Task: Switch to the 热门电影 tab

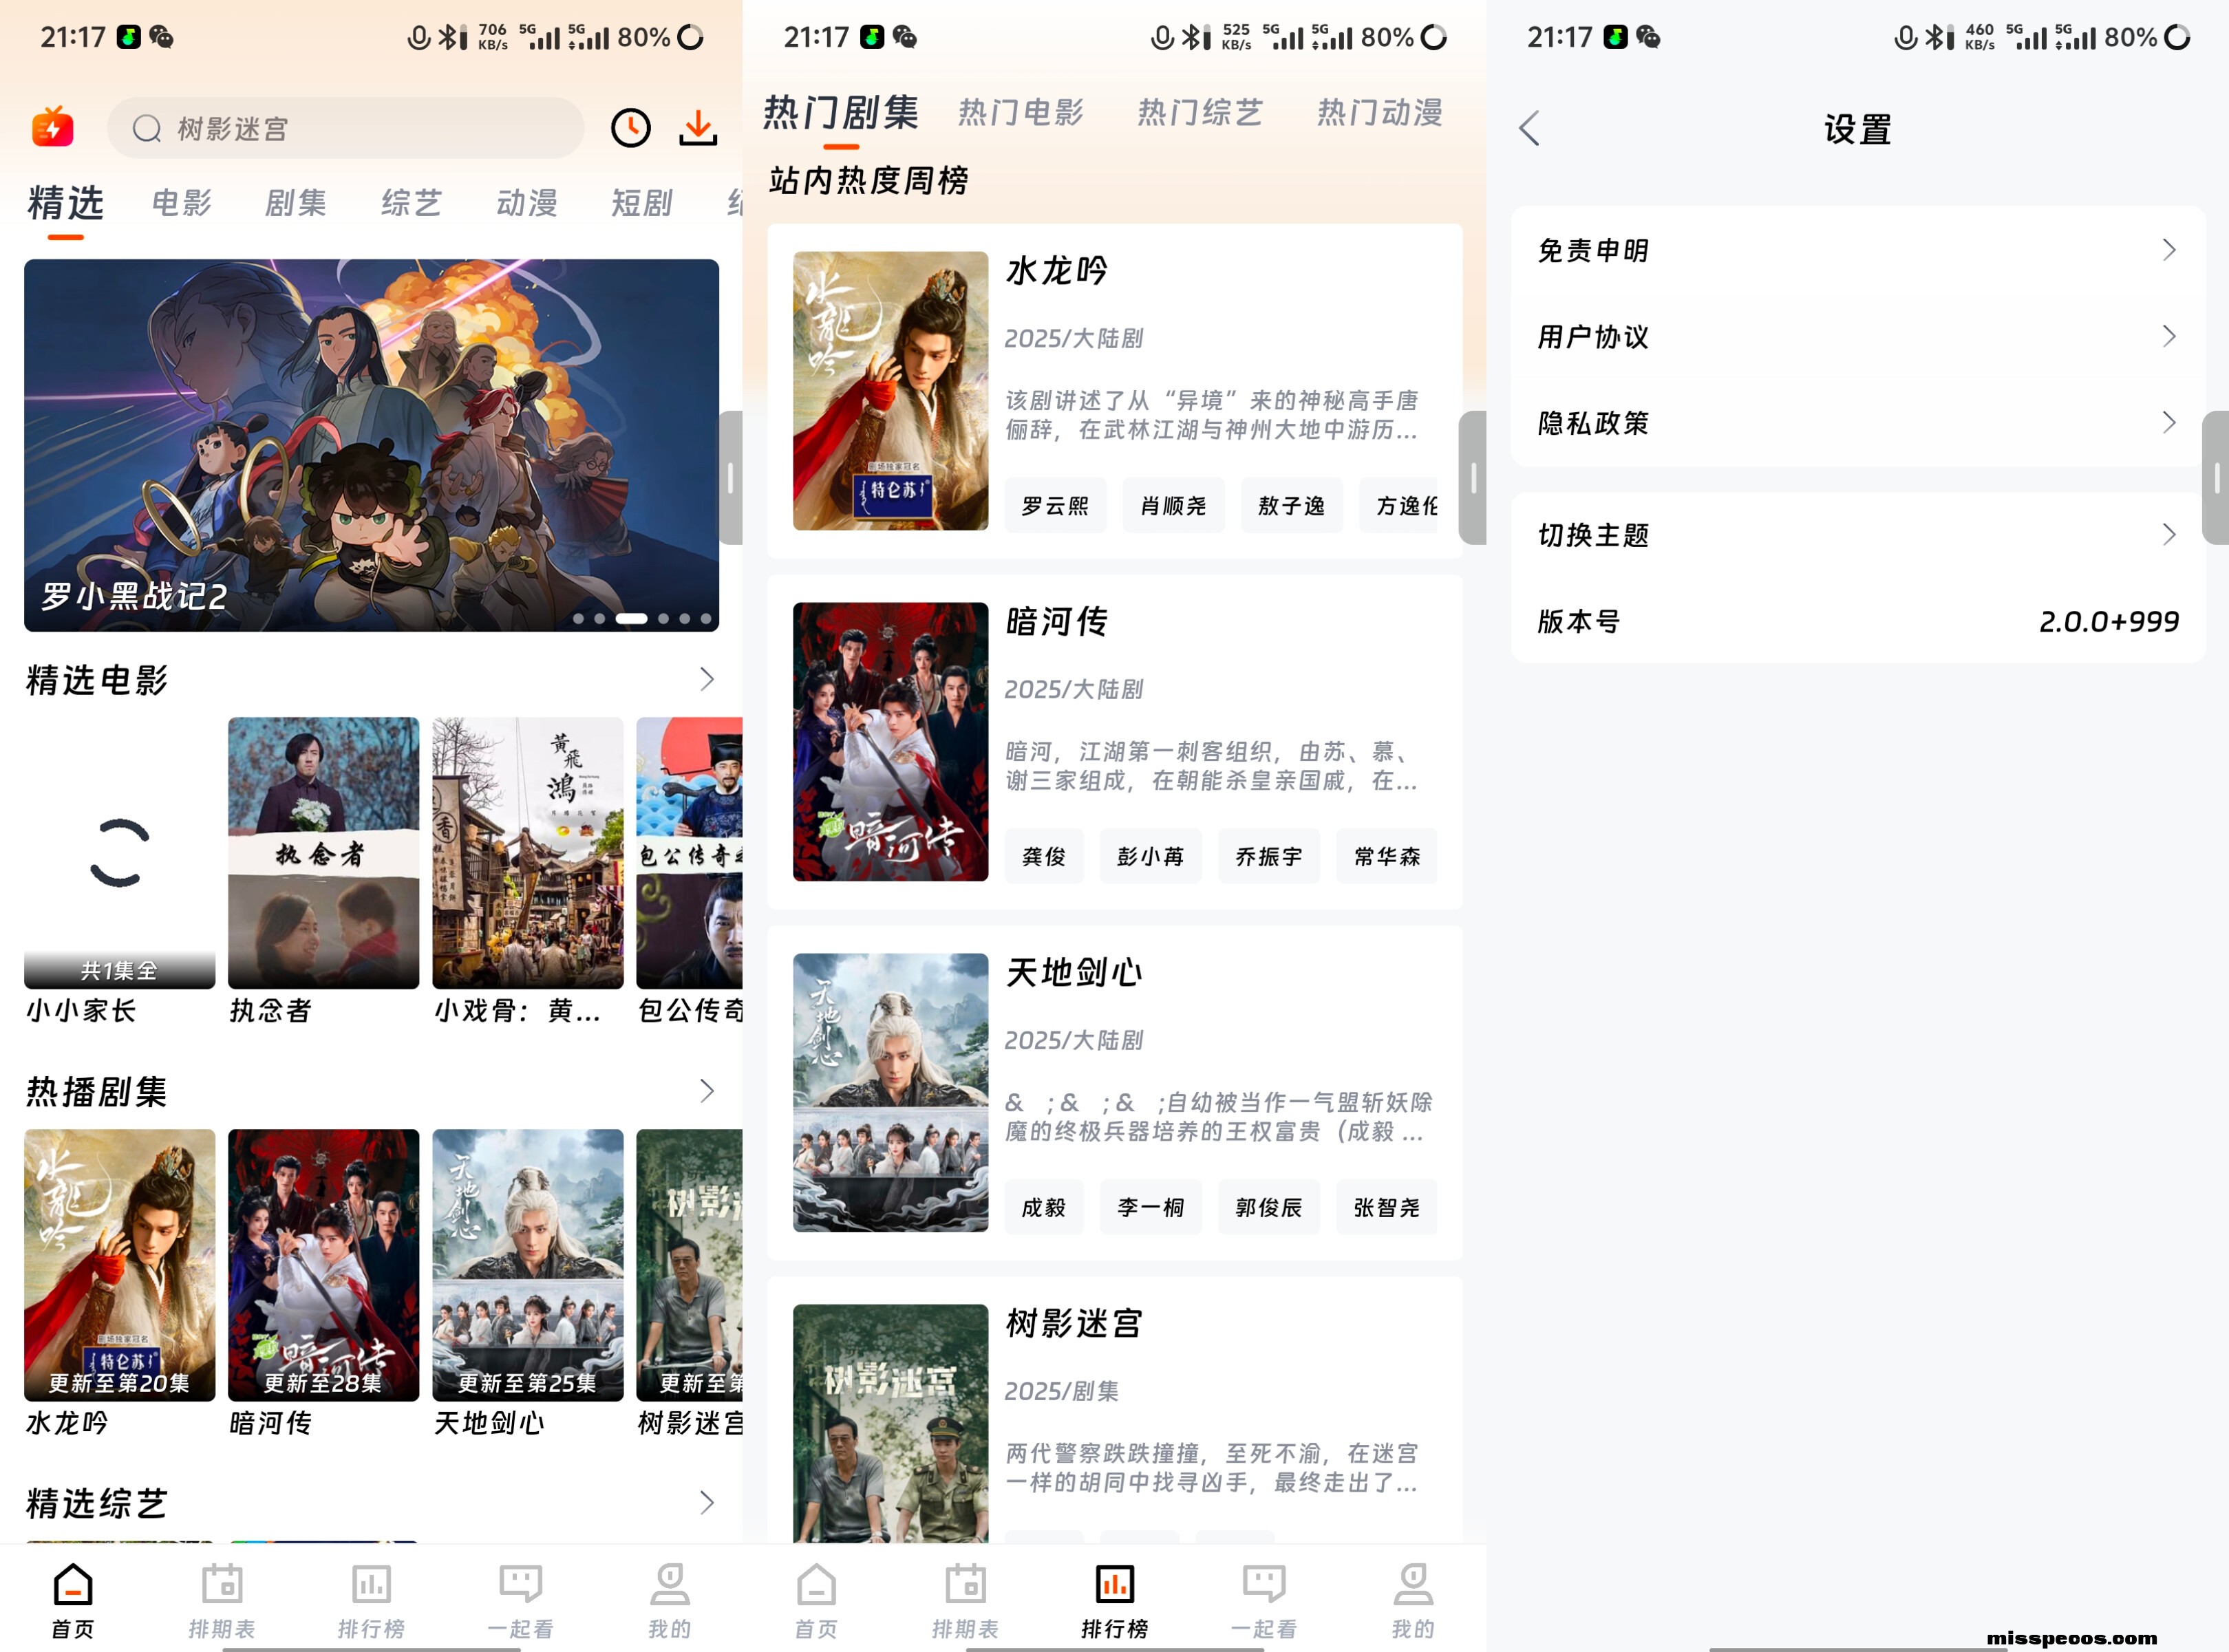Action: click(x=1021, y=113)
